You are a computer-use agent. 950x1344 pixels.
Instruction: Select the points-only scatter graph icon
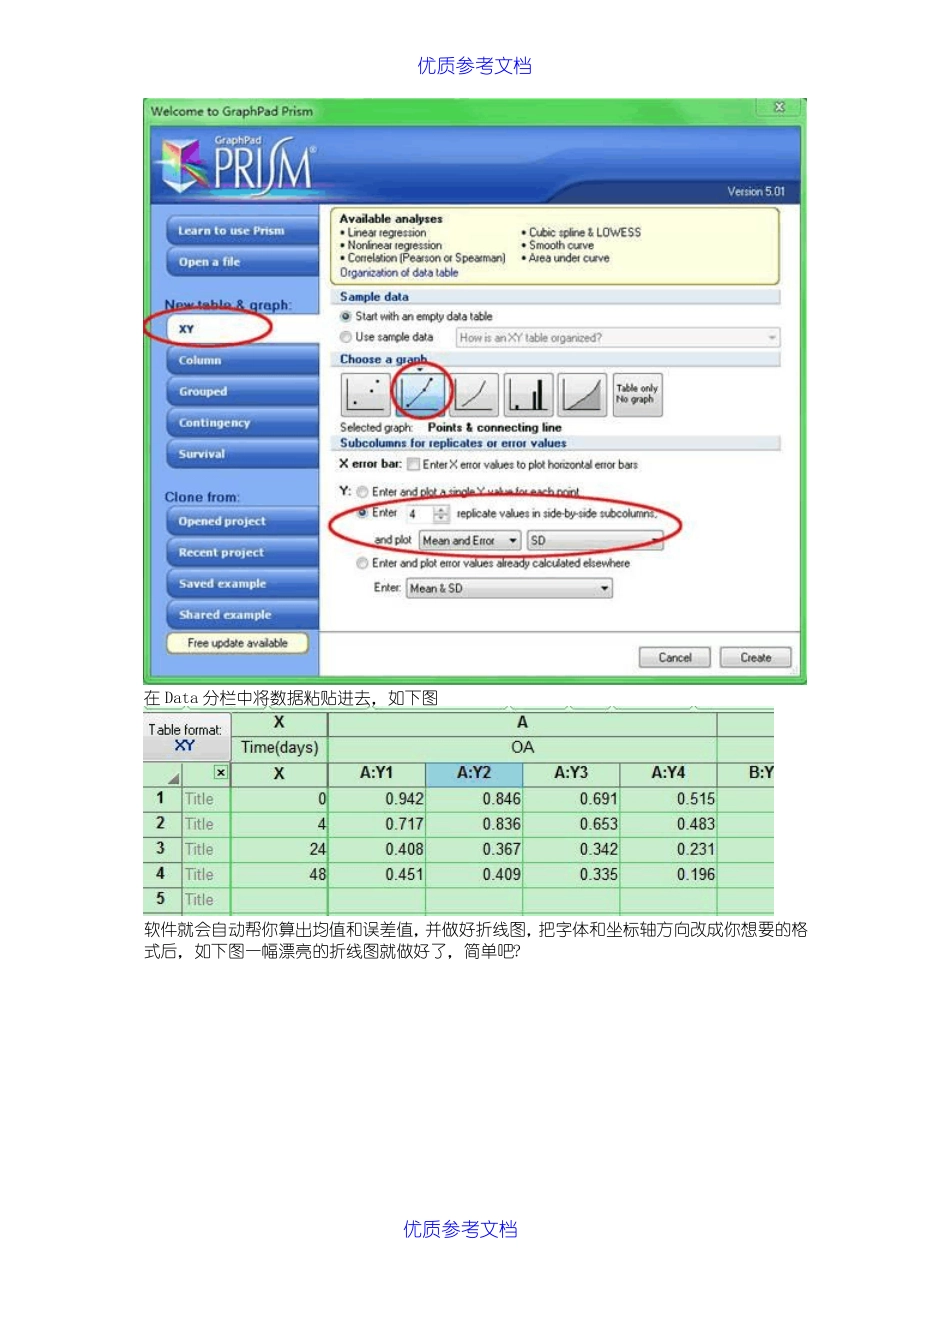point(366,394)
